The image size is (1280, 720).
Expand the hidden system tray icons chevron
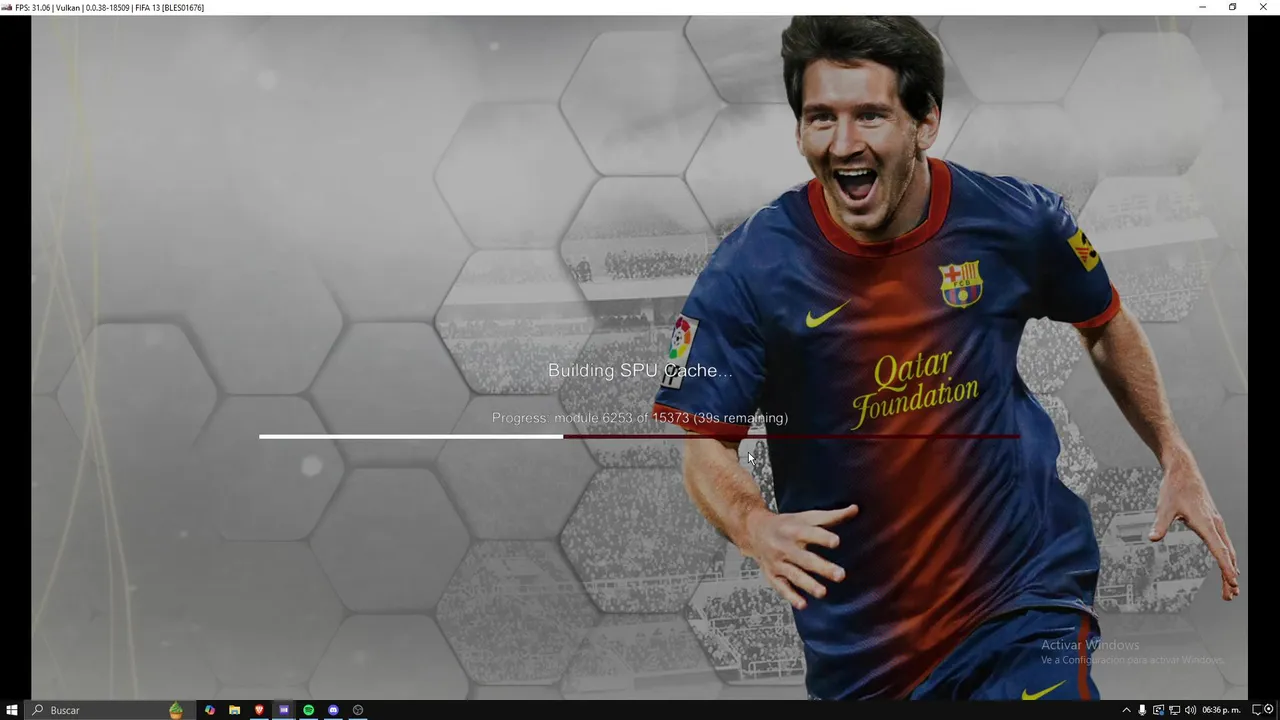pos(1127,710)
